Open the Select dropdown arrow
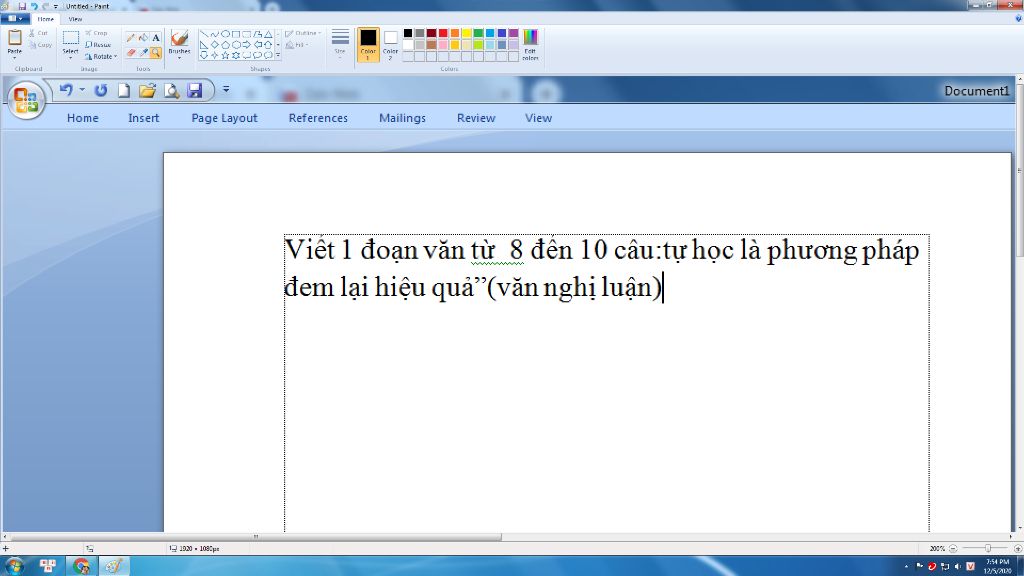The image size is (1024, 576). pyautogui.click(x=71, y=57)
